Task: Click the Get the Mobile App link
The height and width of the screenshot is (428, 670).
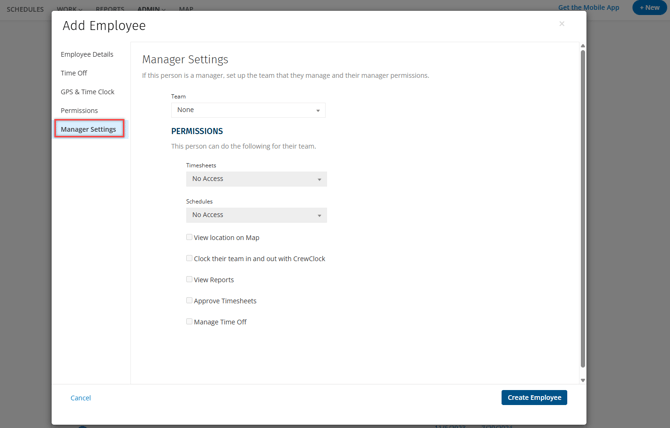Action: [588, 7]
